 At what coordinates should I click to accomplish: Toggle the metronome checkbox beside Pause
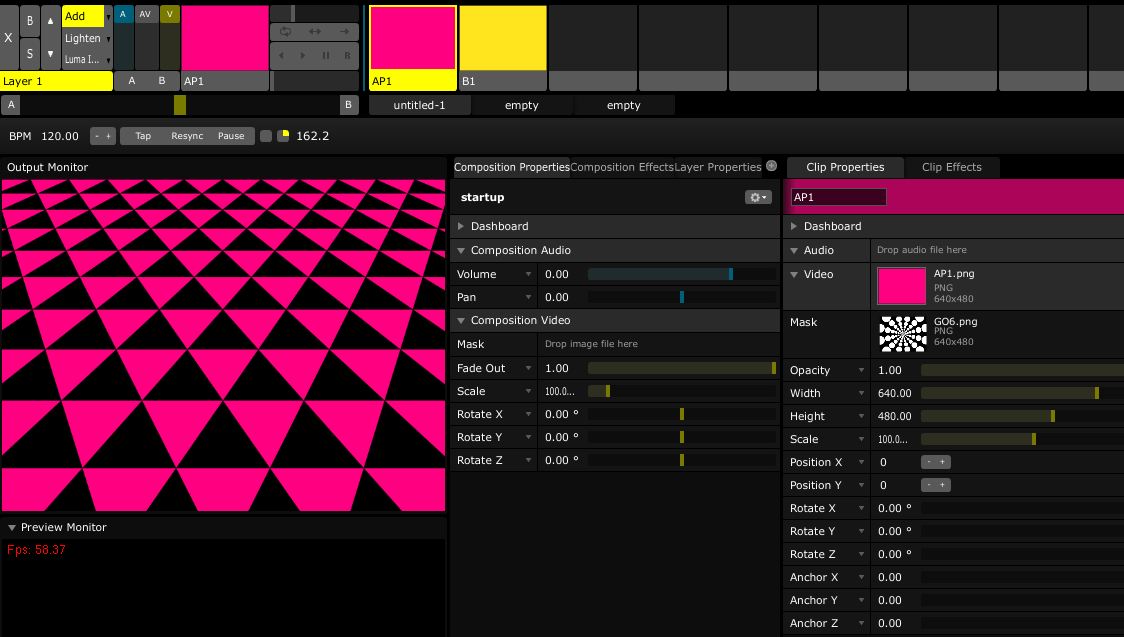266,136
